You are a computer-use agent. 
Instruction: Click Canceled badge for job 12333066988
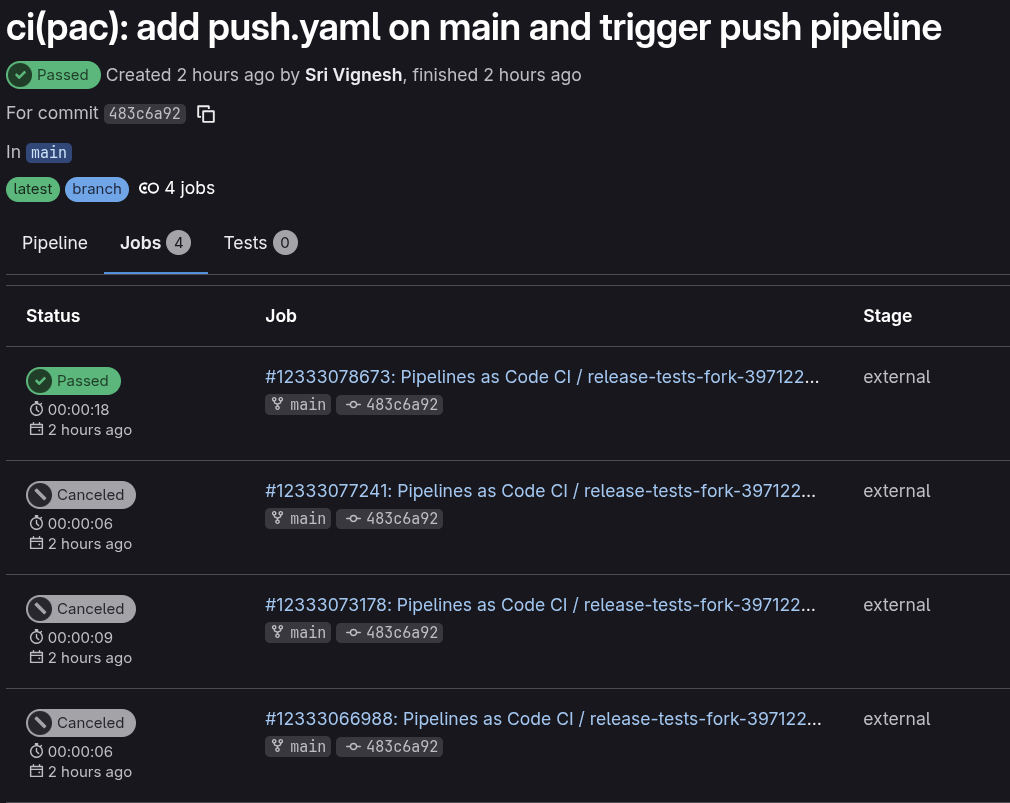click(x=80, y=723)
